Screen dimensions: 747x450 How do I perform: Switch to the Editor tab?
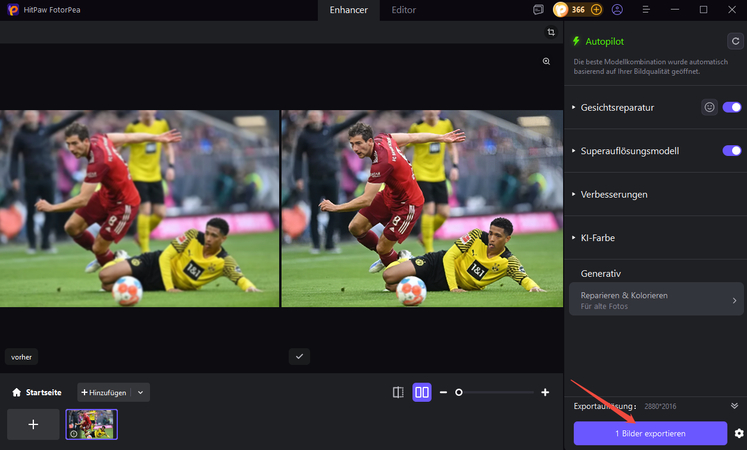(404, 10)
